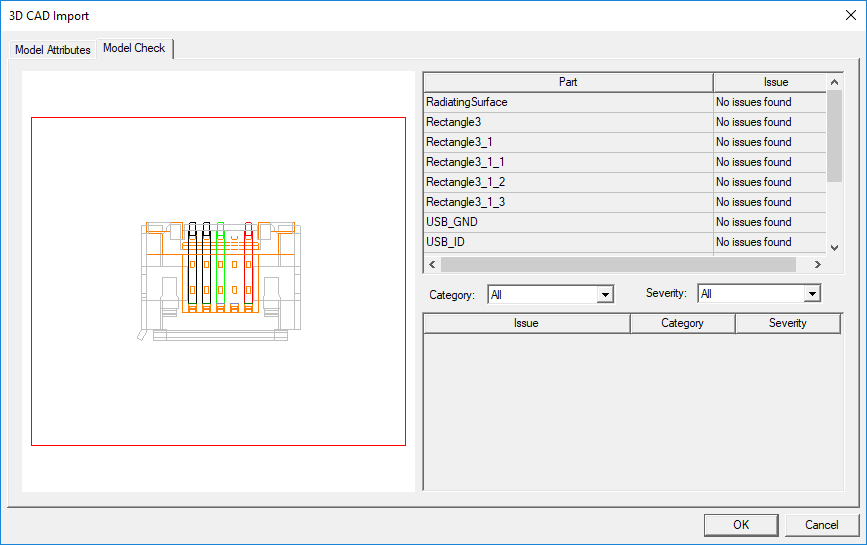Select the Rectangle3_1_2 part row
The width and height of the screenshot is (867, 545).
(567, 182)
